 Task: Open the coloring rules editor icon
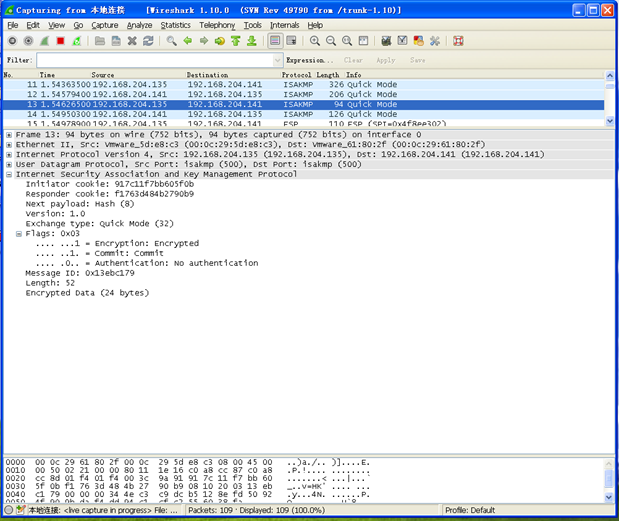click(419, 41)
